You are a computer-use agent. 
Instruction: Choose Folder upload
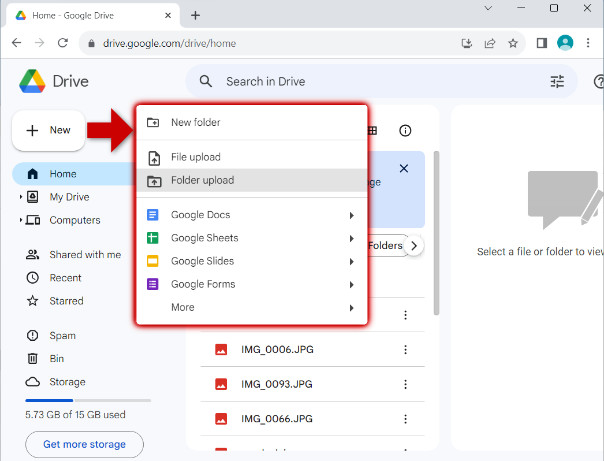[252, 180]
